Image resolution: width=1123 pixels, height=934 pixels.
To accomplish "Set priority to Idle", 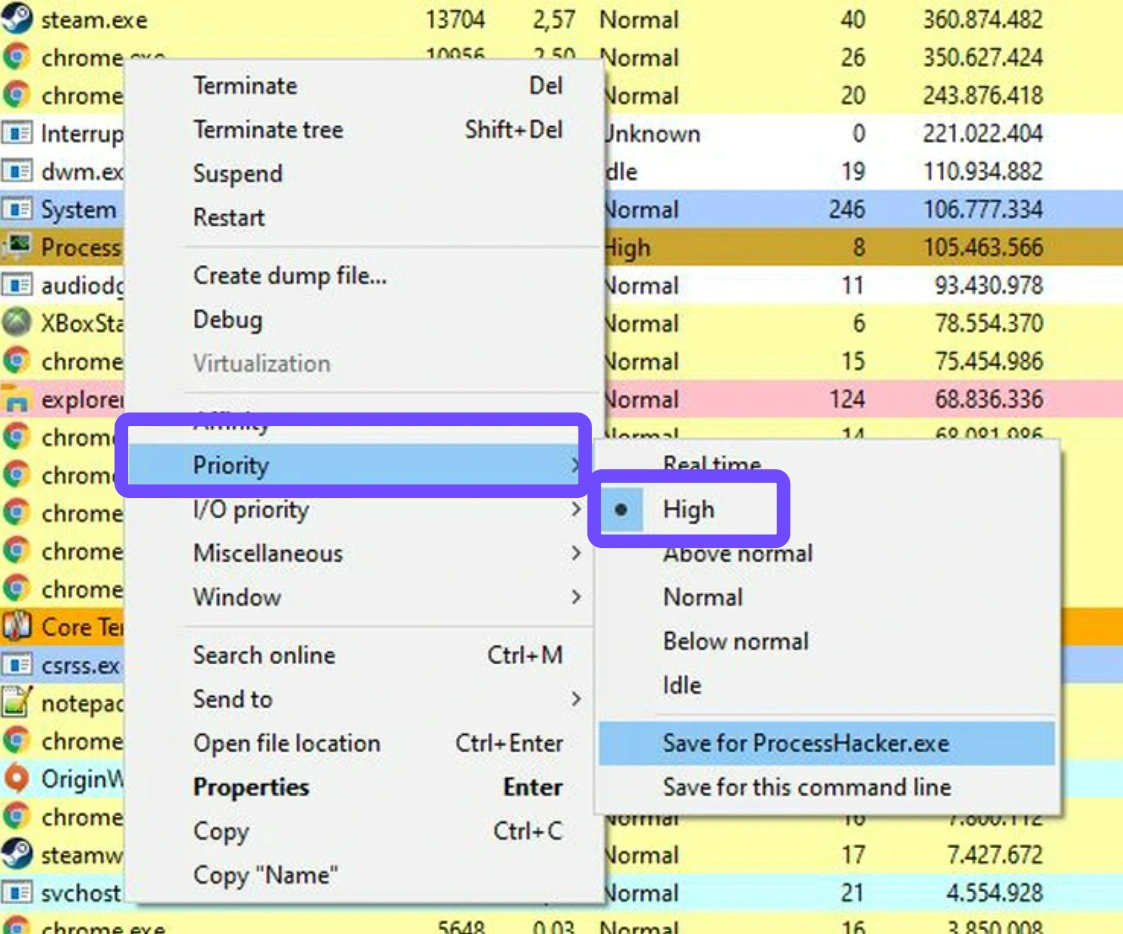I will pos(682,685).
